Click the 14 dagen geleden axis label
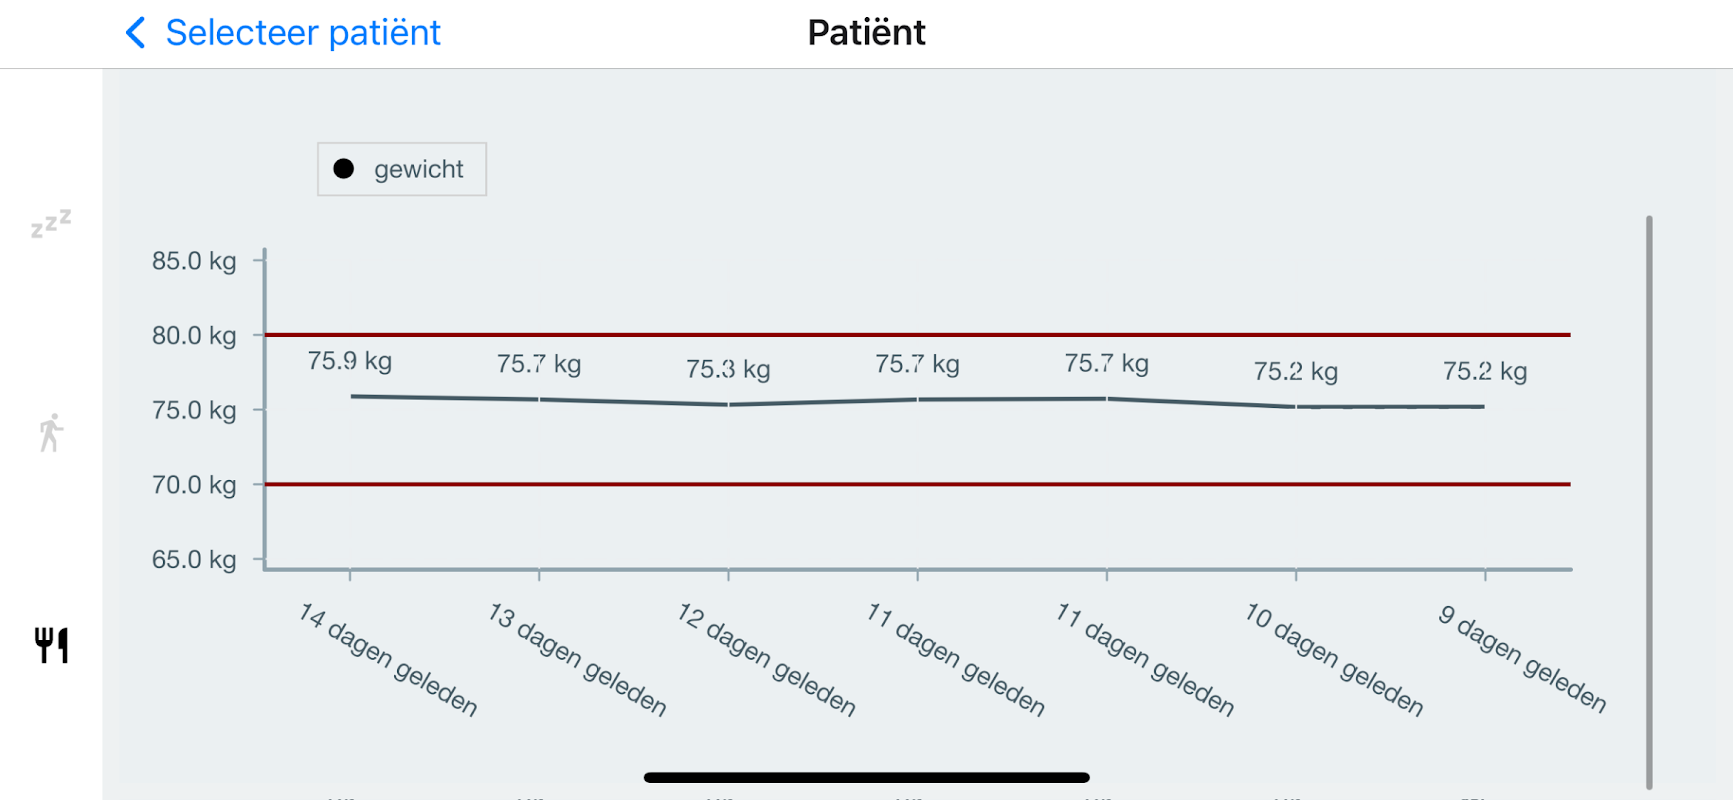1733x800 pixels. coord(388,659)
